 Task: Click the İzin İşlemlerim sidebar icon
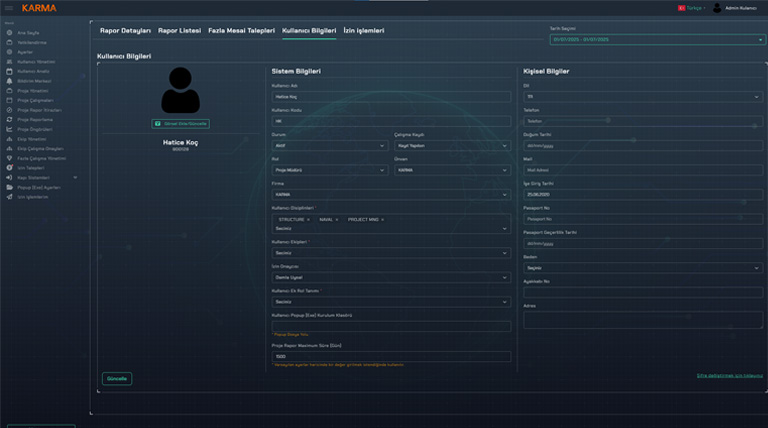tap(9, 197)
